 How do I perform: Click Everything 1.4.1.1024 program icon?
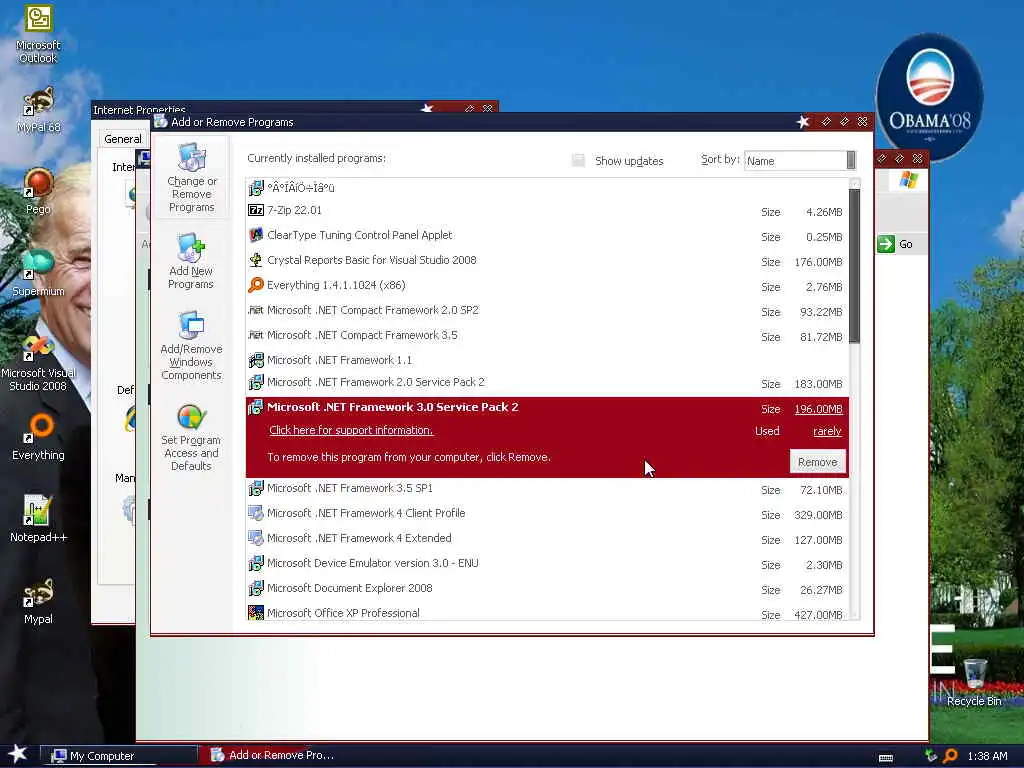click(x=256, y=285)
